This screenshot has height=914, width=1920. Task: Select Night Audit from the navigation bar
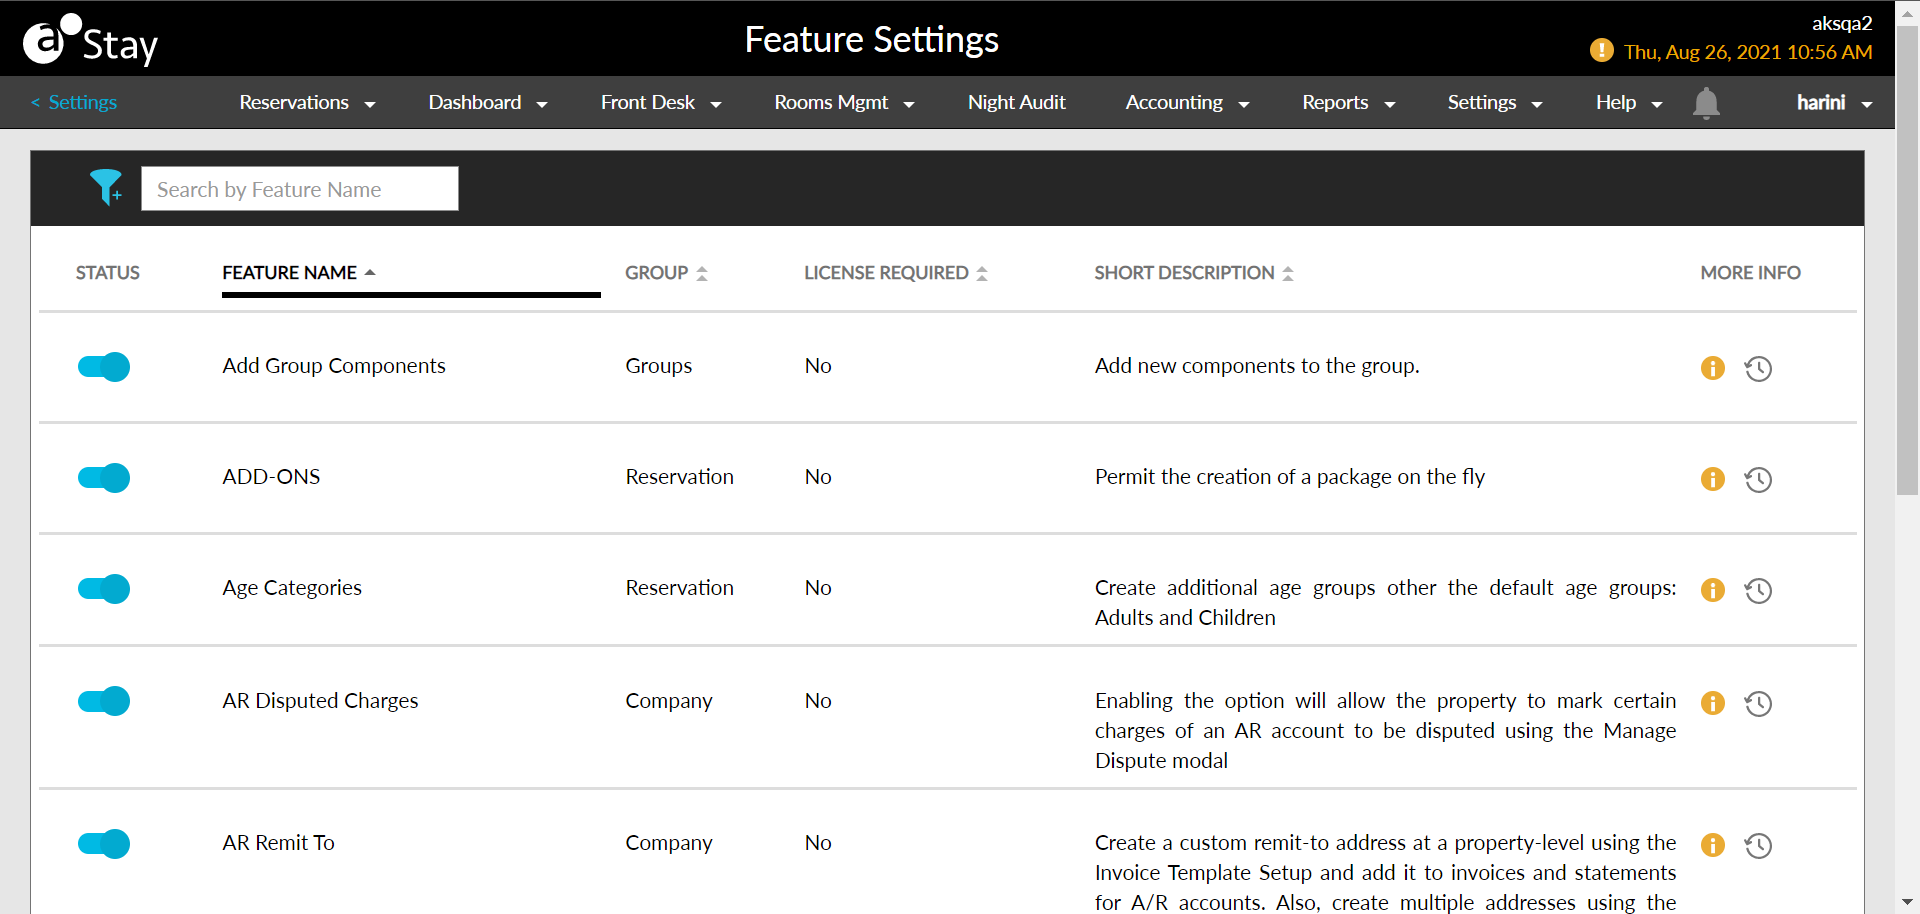[x=1016, y=102]
